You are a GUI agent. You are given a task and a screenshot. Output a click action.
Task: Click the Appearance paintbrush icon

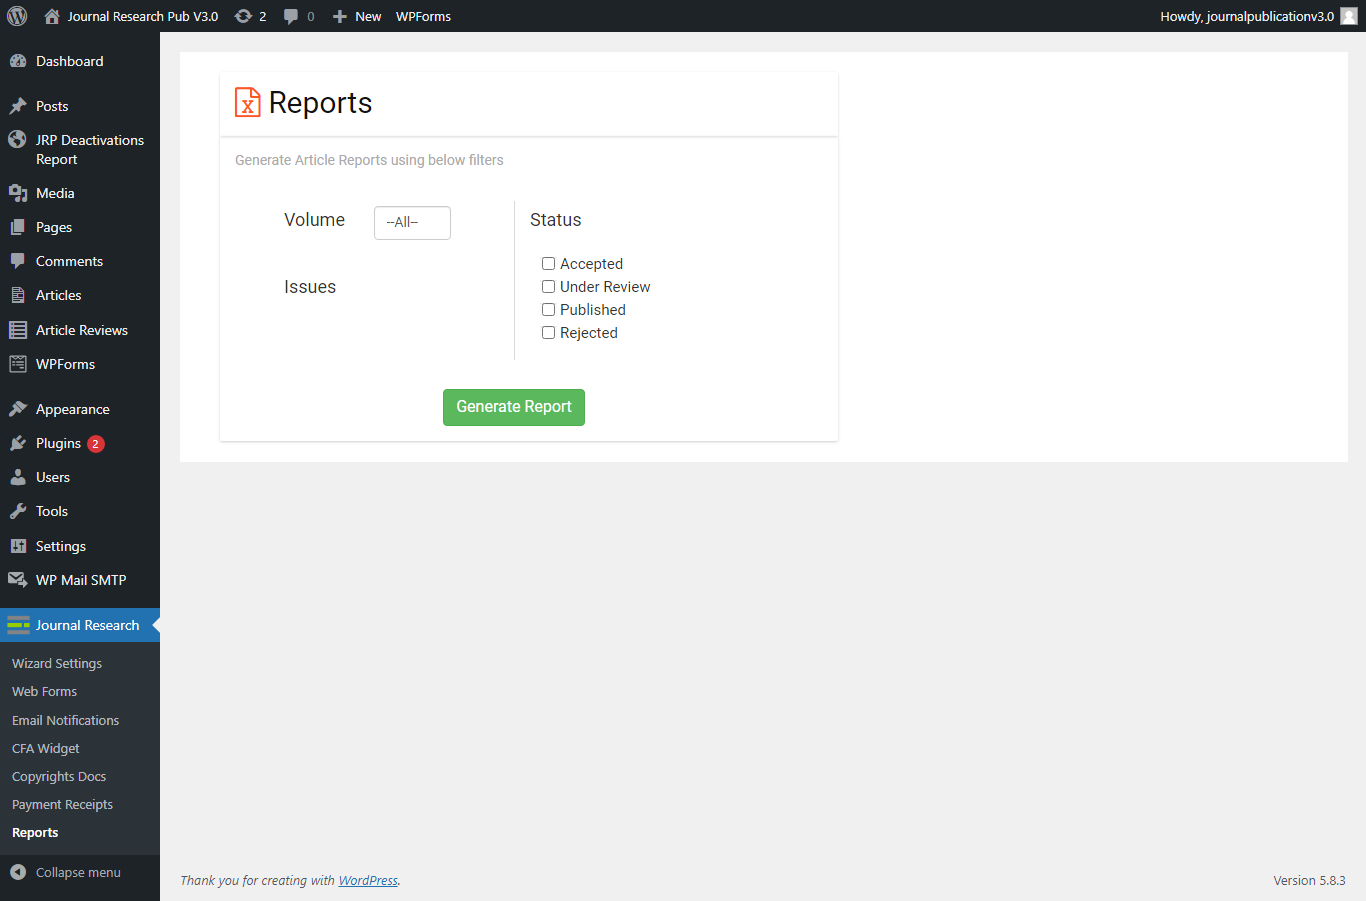pos(18,409)
